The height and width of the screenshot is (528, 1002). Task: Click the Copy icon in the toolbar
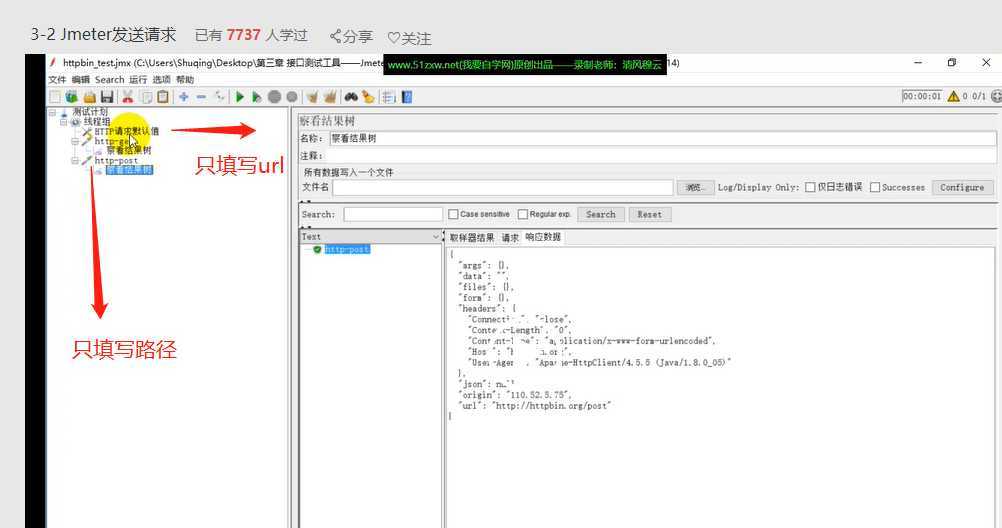(x=146, y=97)
